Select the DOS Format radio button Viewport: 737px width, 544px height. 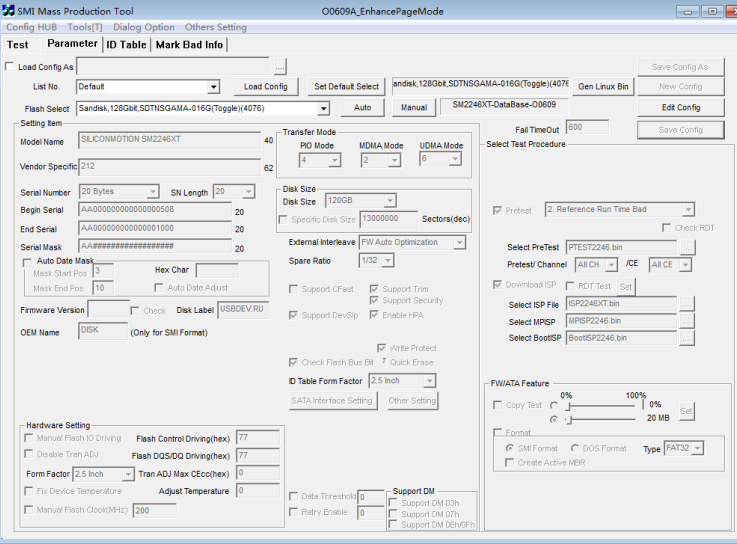coord(574,448)
